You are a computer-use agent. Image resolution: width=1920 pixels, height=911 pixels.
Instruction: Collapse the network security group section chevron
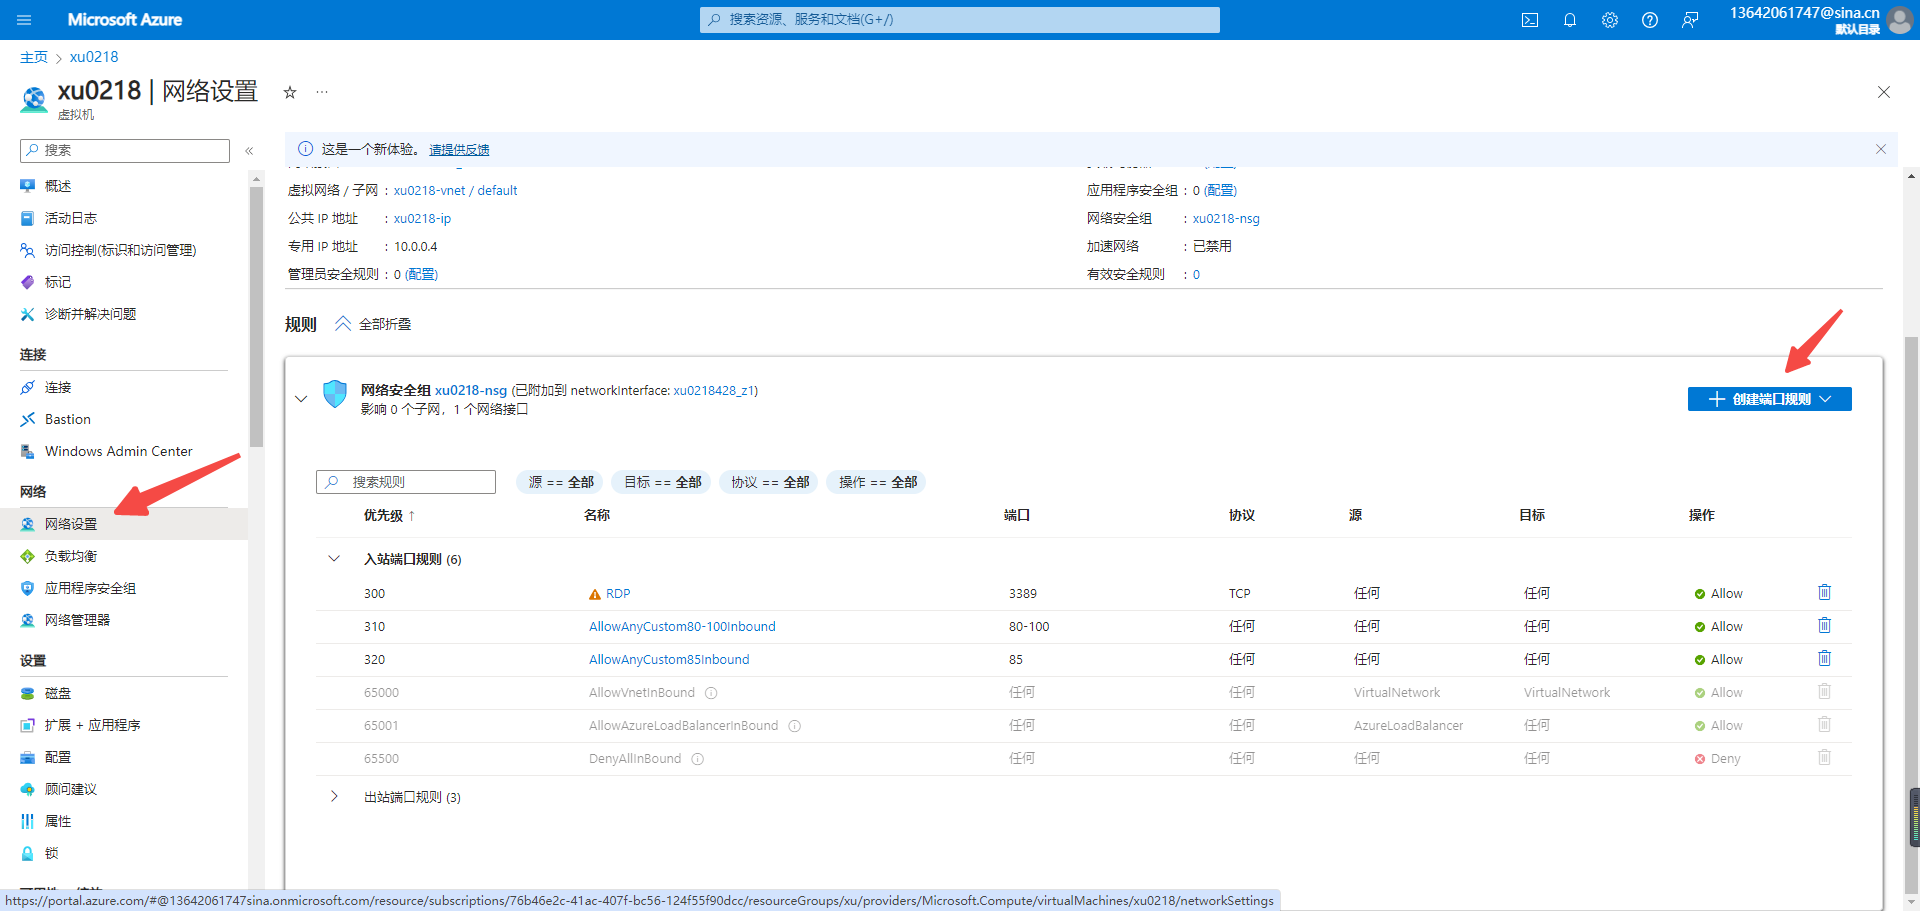[301, 399]
